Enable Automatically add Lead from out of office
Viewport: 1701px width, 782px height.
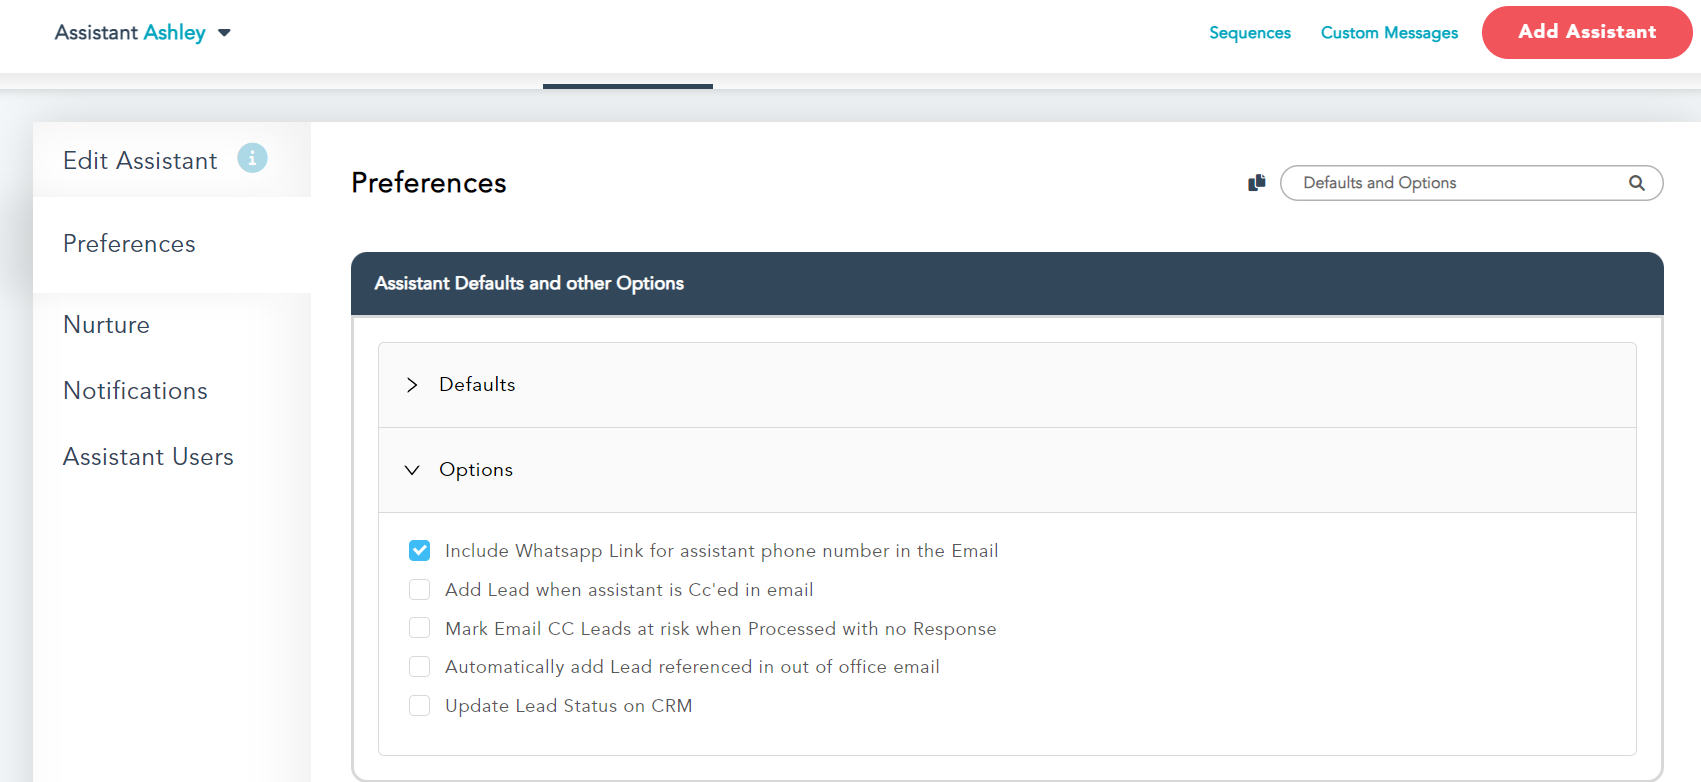click(x=420, y=667)
